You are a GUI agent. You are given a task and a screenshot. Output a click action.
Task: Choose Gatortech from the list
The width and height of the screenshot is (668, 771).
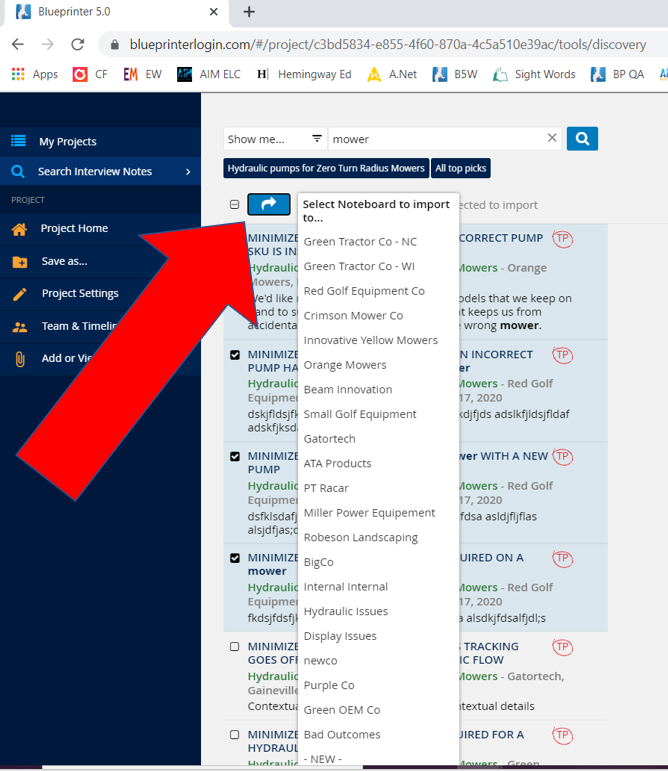pos(329,439)
